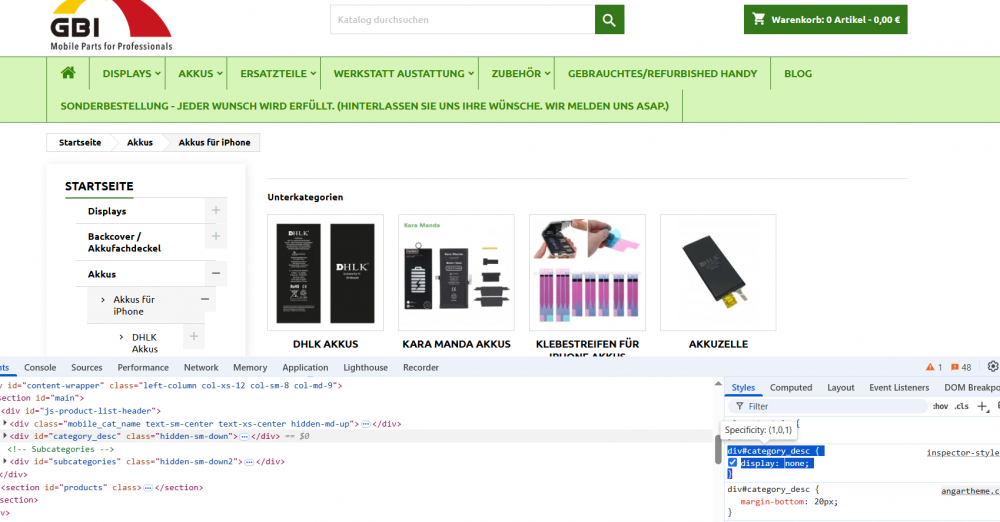Open the ERSATZTEILE dropdown menu
Image resolution: width=1000 pixels, height=522 pixels.
point(277,73)
